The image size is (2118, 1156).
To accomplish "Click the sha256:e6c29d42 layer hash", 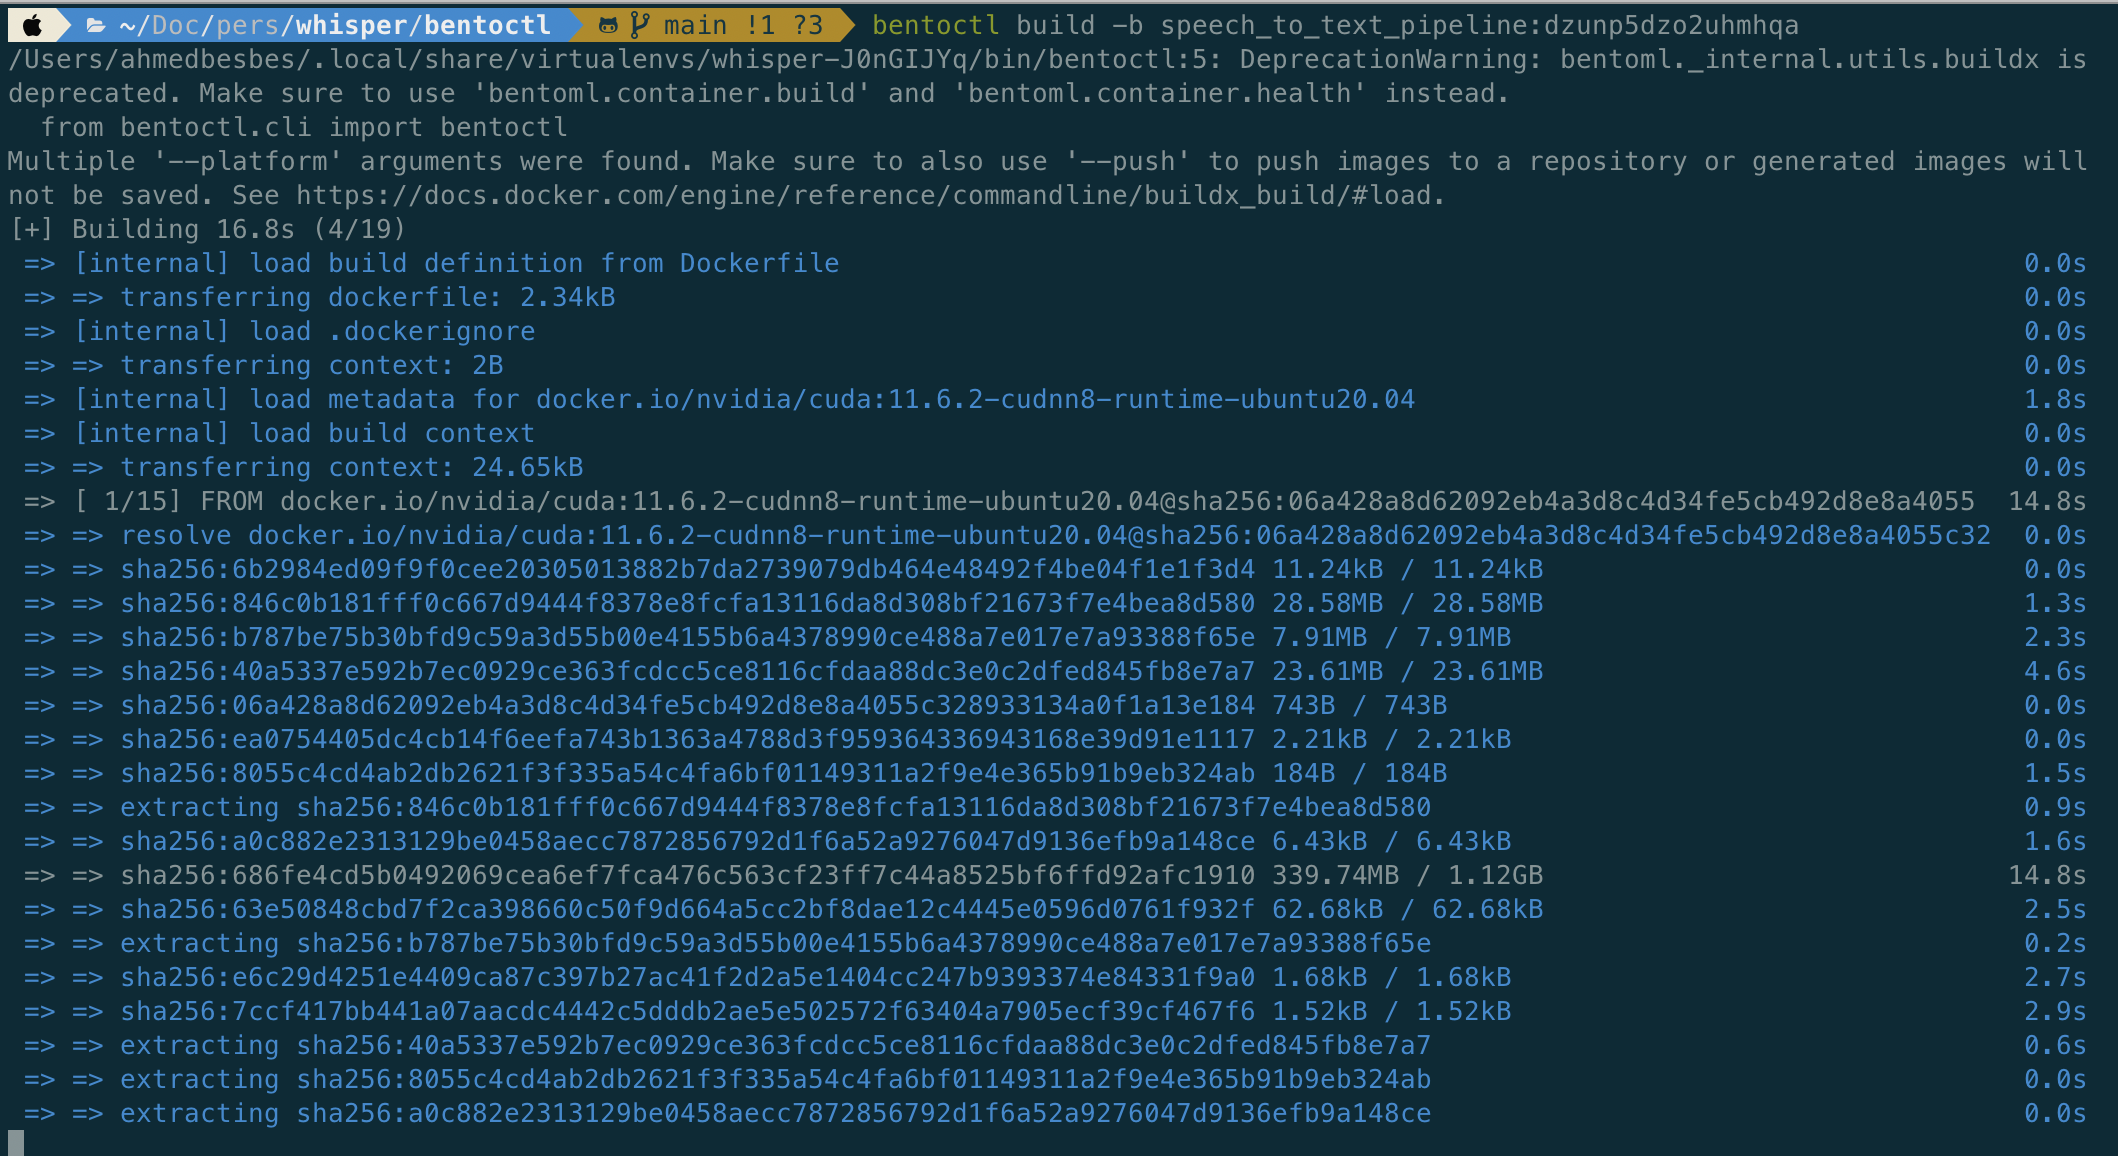I will click(x=687, y=977).
